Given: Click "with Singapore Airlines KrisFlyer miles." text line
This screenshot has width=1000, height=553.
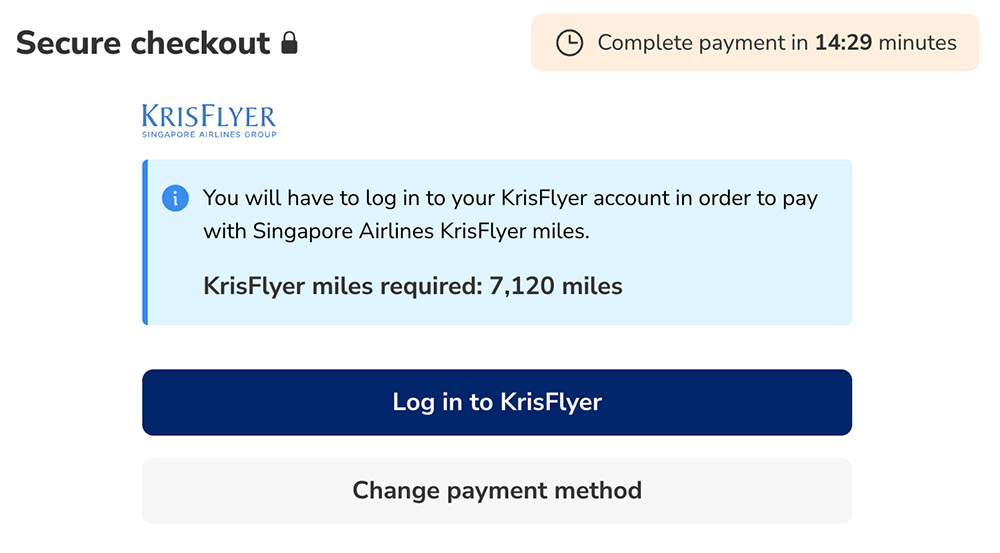Looking at the screenshot, I should pos(396,232).
